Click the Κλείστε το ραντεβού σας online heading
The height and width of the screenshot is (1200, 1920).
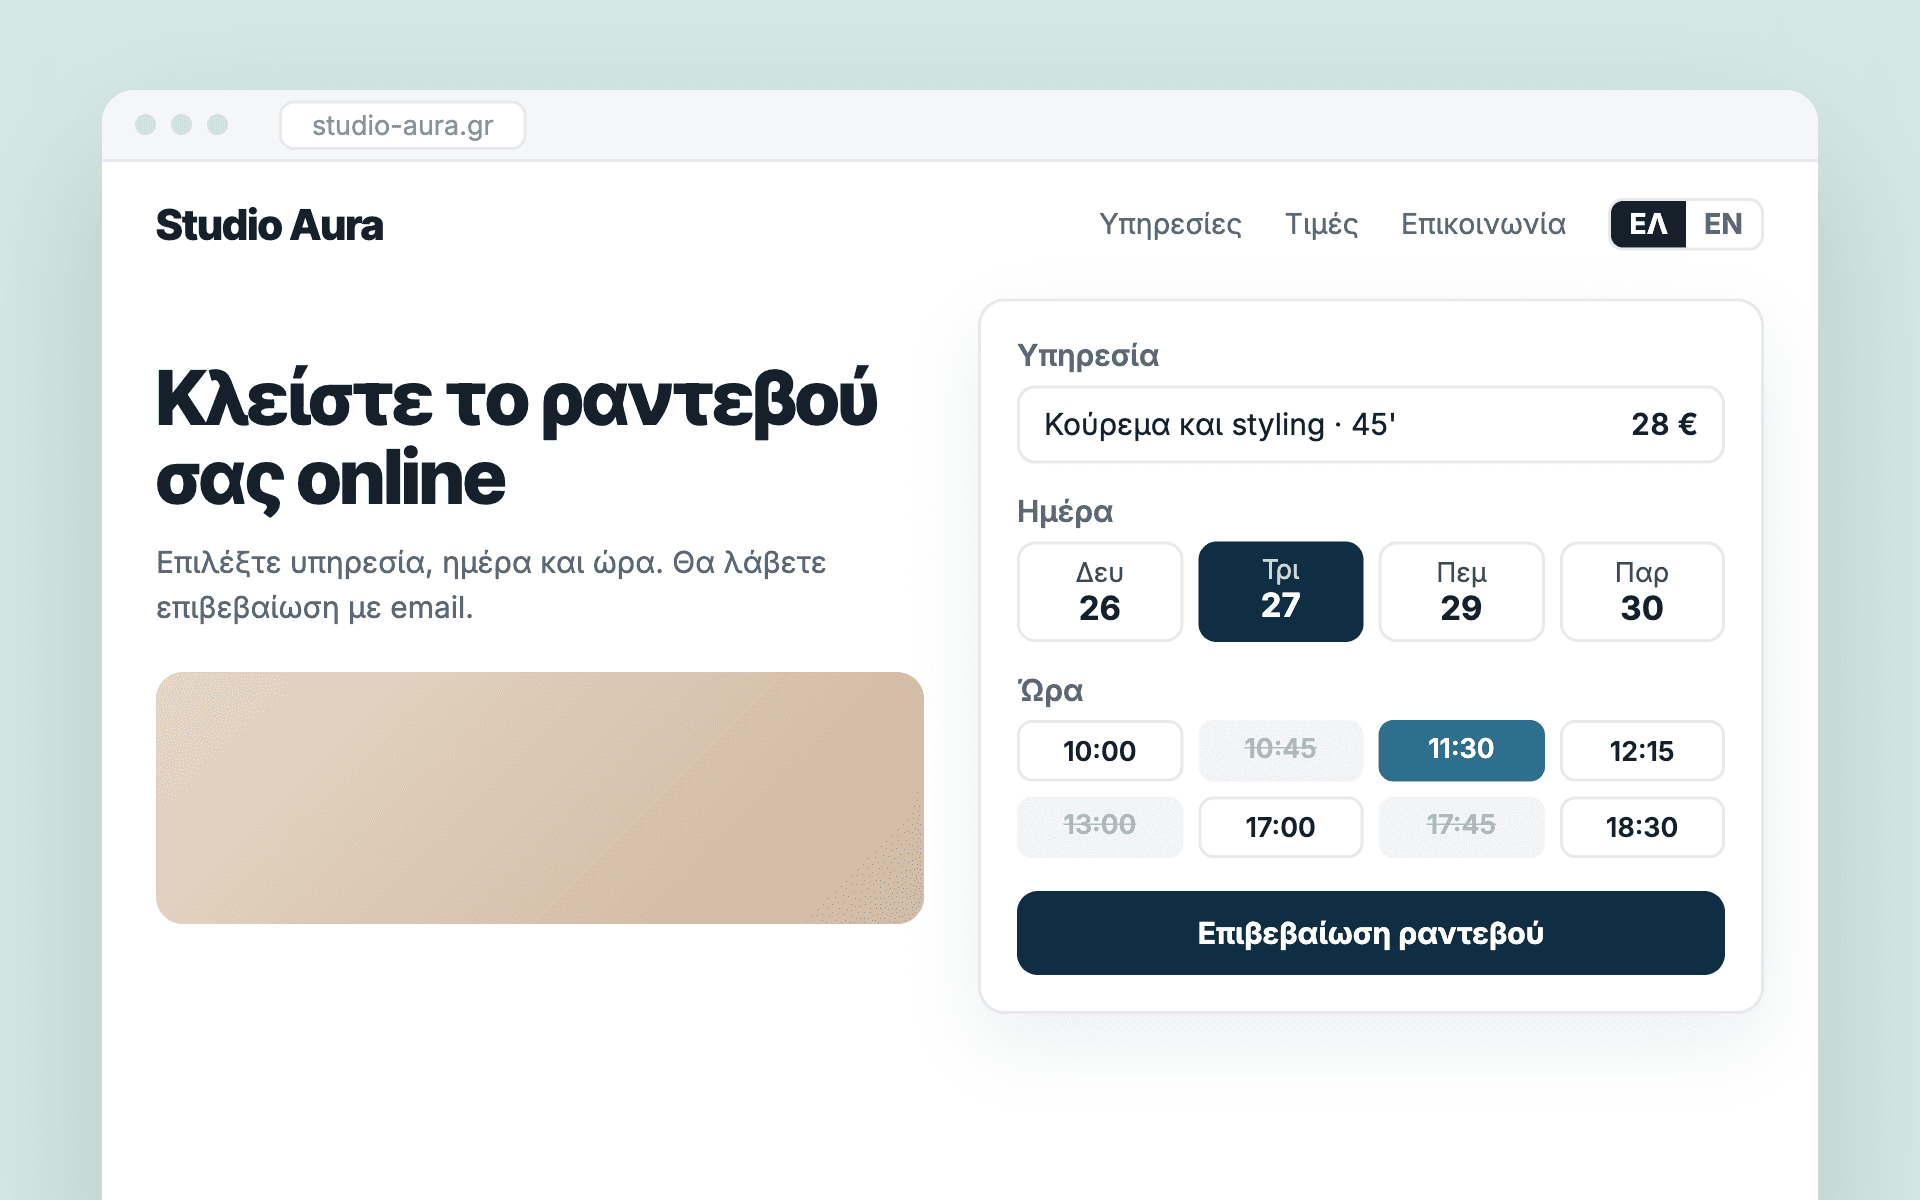pos(516,438)
